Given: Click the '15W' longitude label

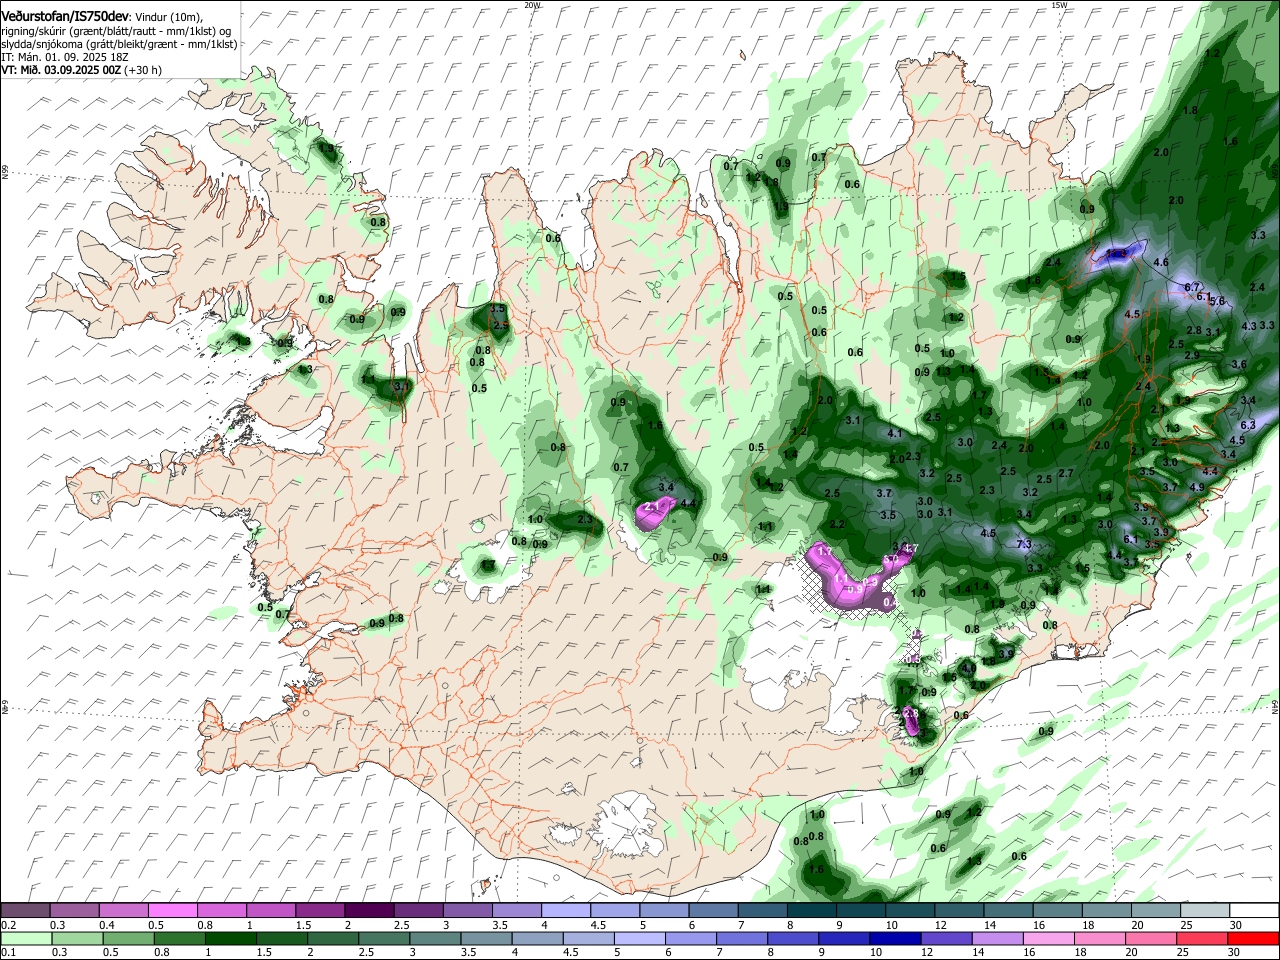Looking at the screenshot, I should [1059, 5].
